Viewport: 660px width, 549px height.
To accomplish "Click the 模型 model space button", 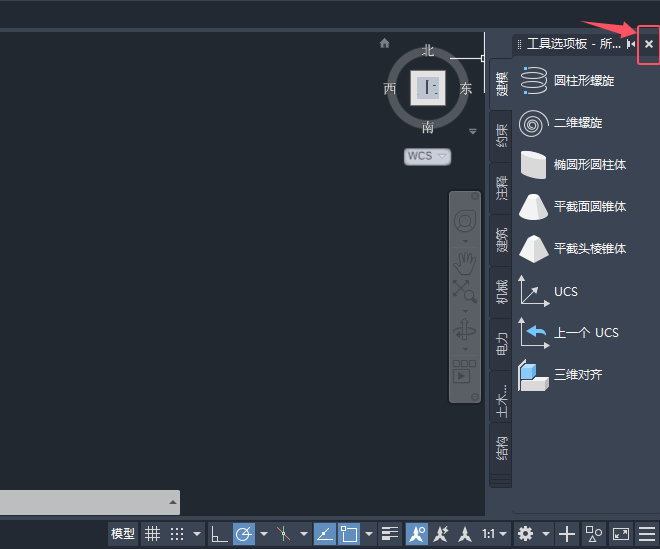I will [x=122, y=534].
